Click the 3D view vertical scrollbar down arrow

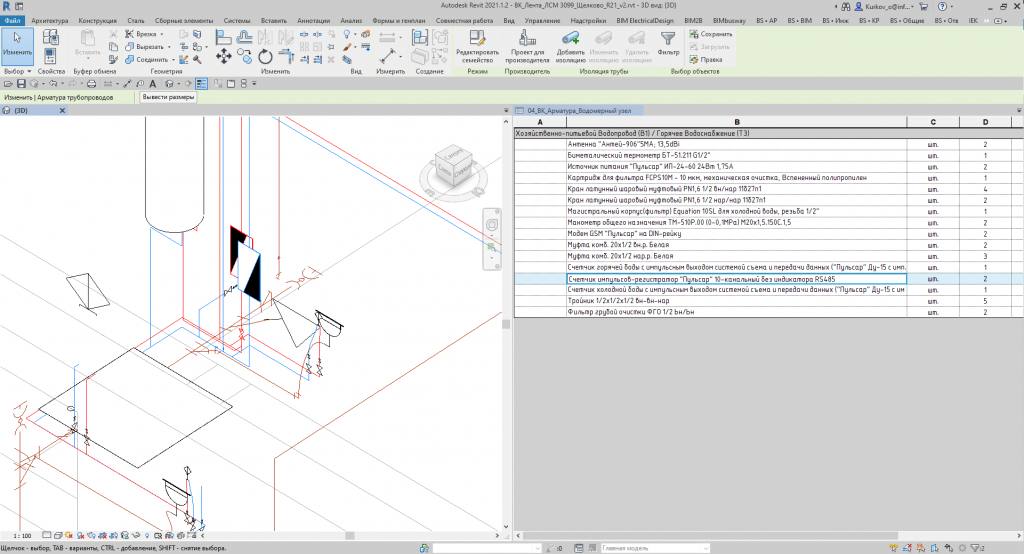pos(505,527)
